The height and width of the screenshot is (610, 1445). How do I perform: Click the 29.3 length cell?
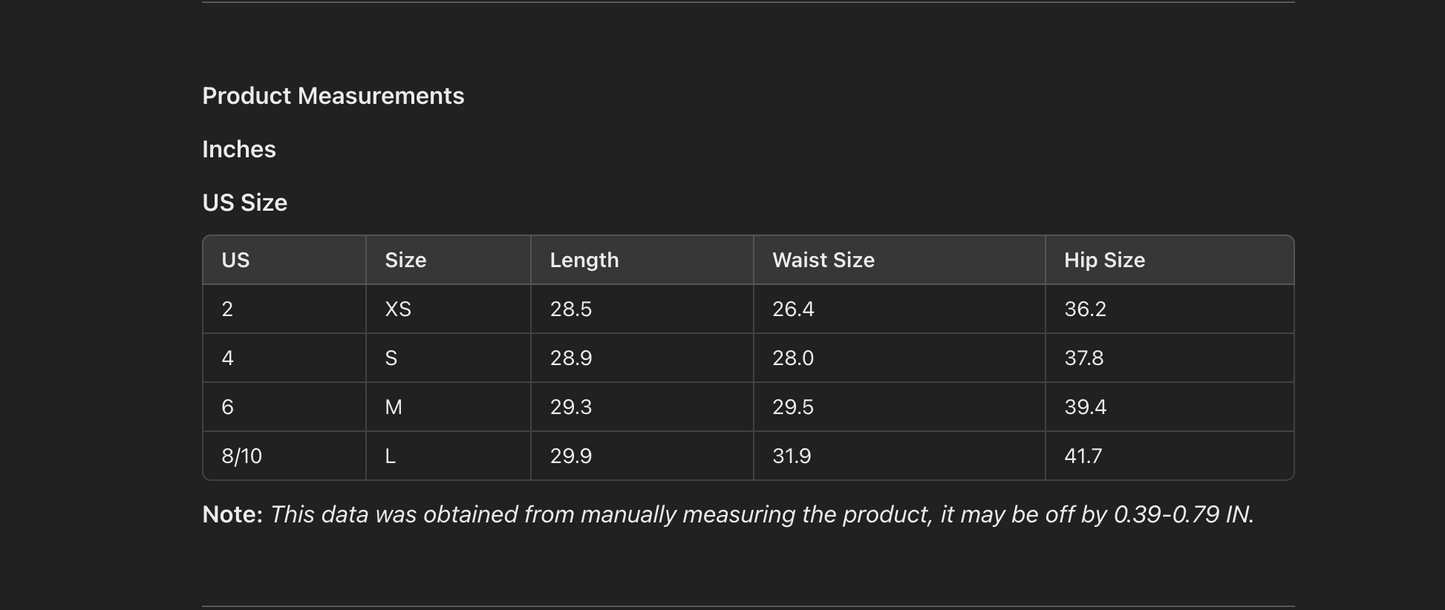pos(571,407)
